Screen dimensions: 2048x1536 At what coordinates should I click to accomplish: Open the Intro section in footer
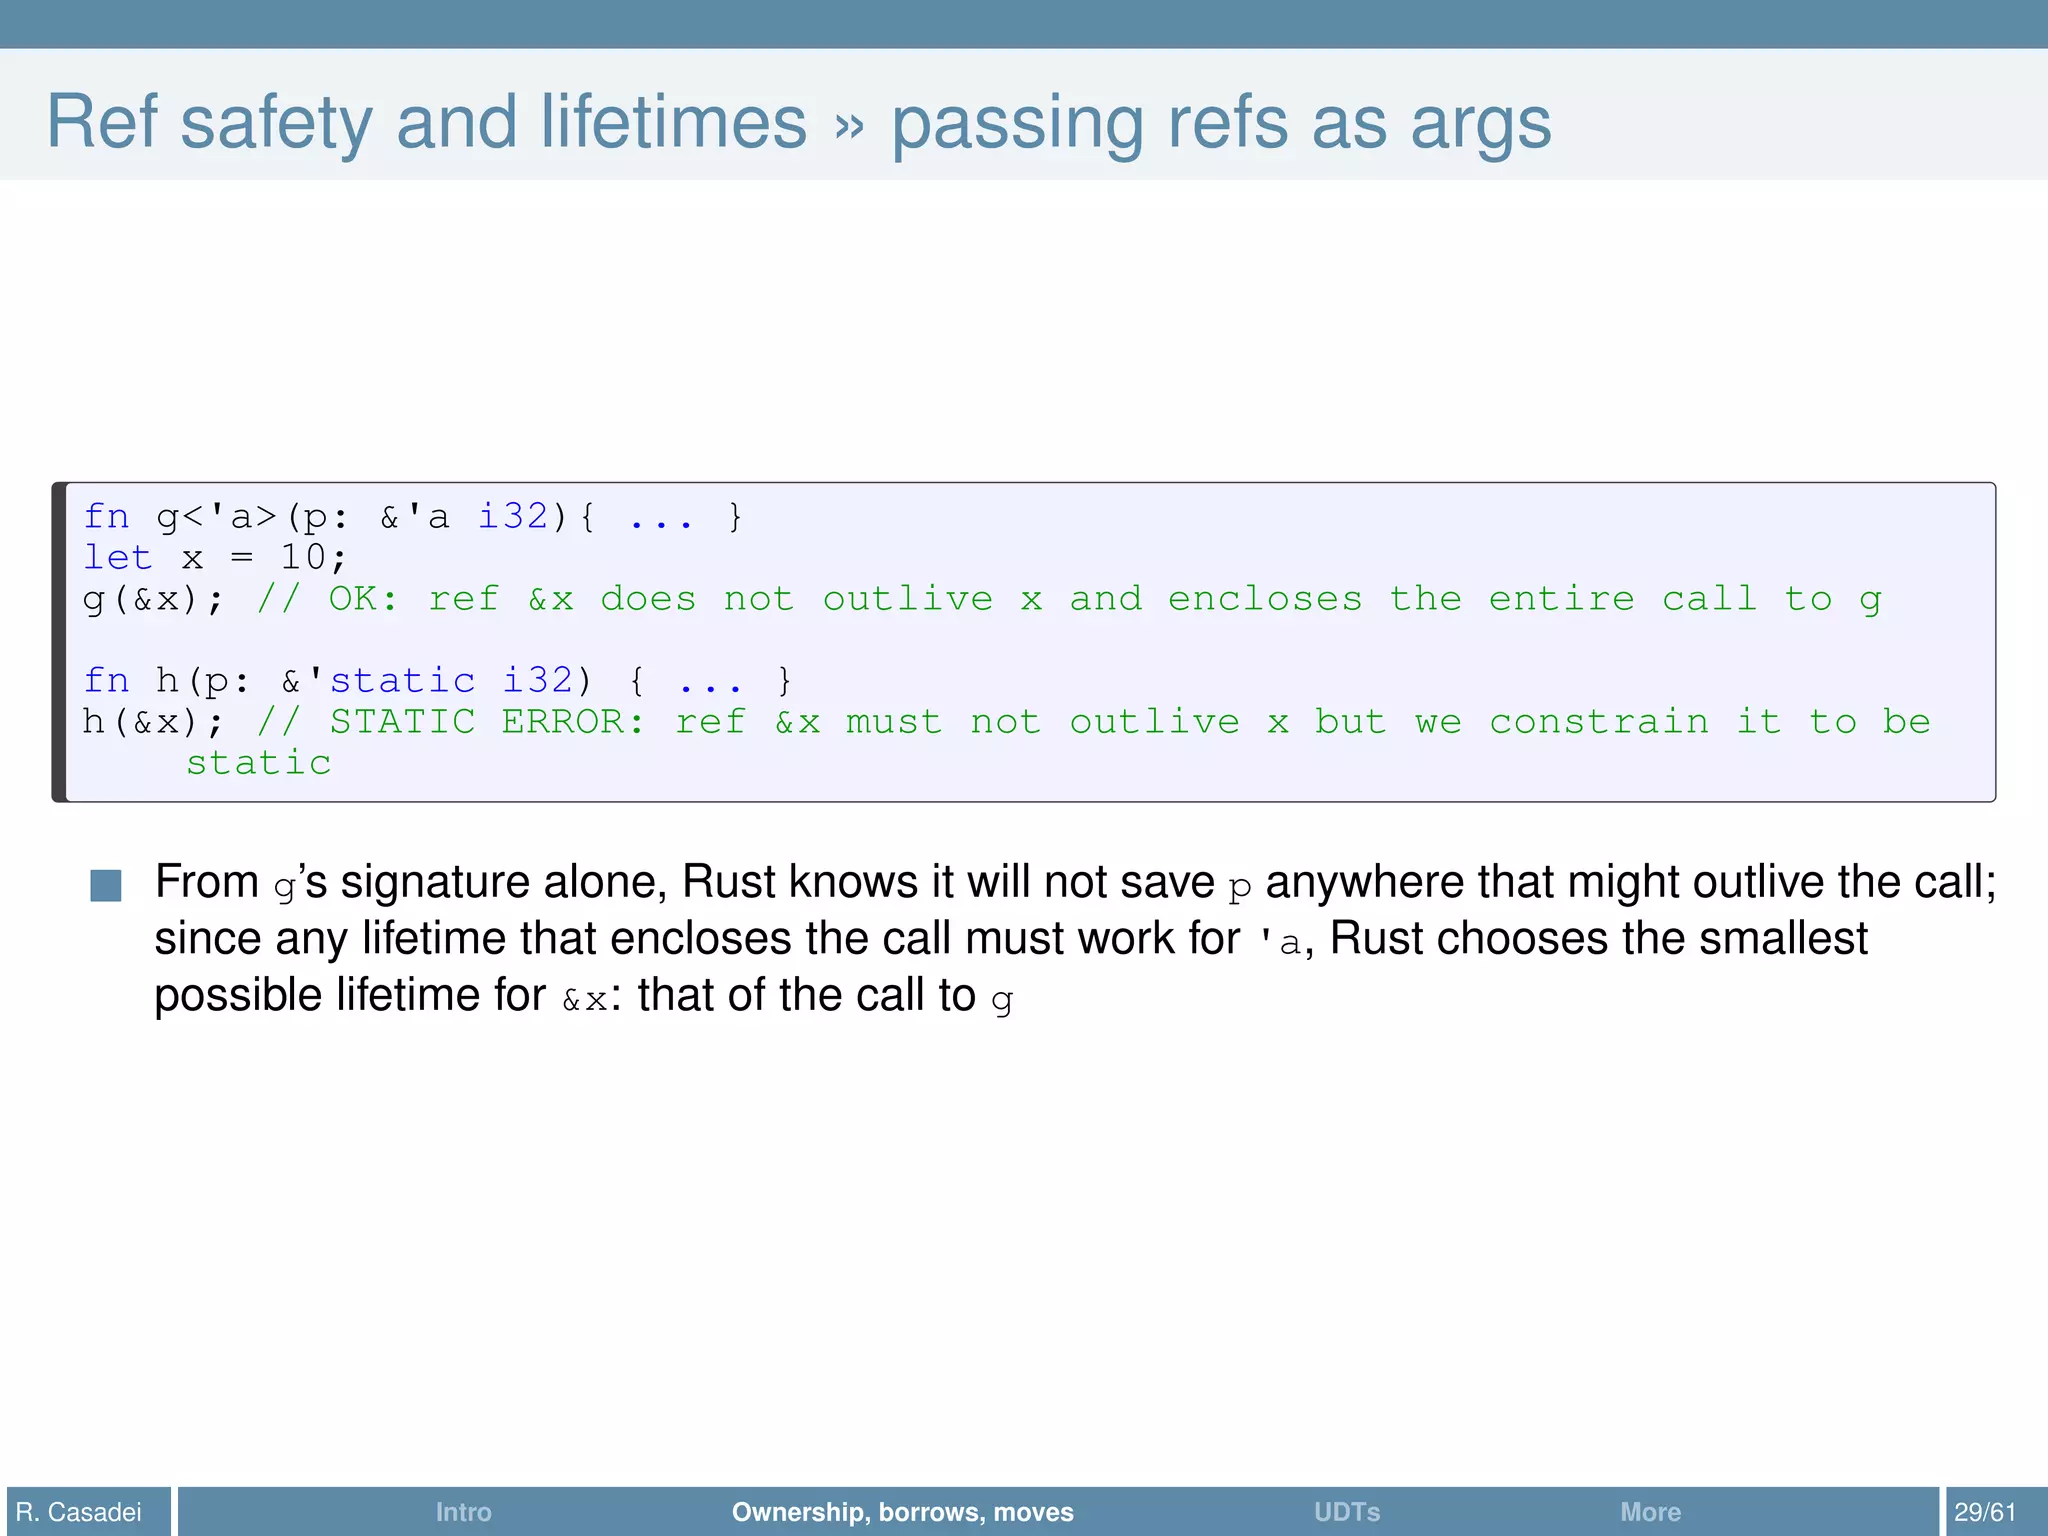click(x=463, y=1512)
